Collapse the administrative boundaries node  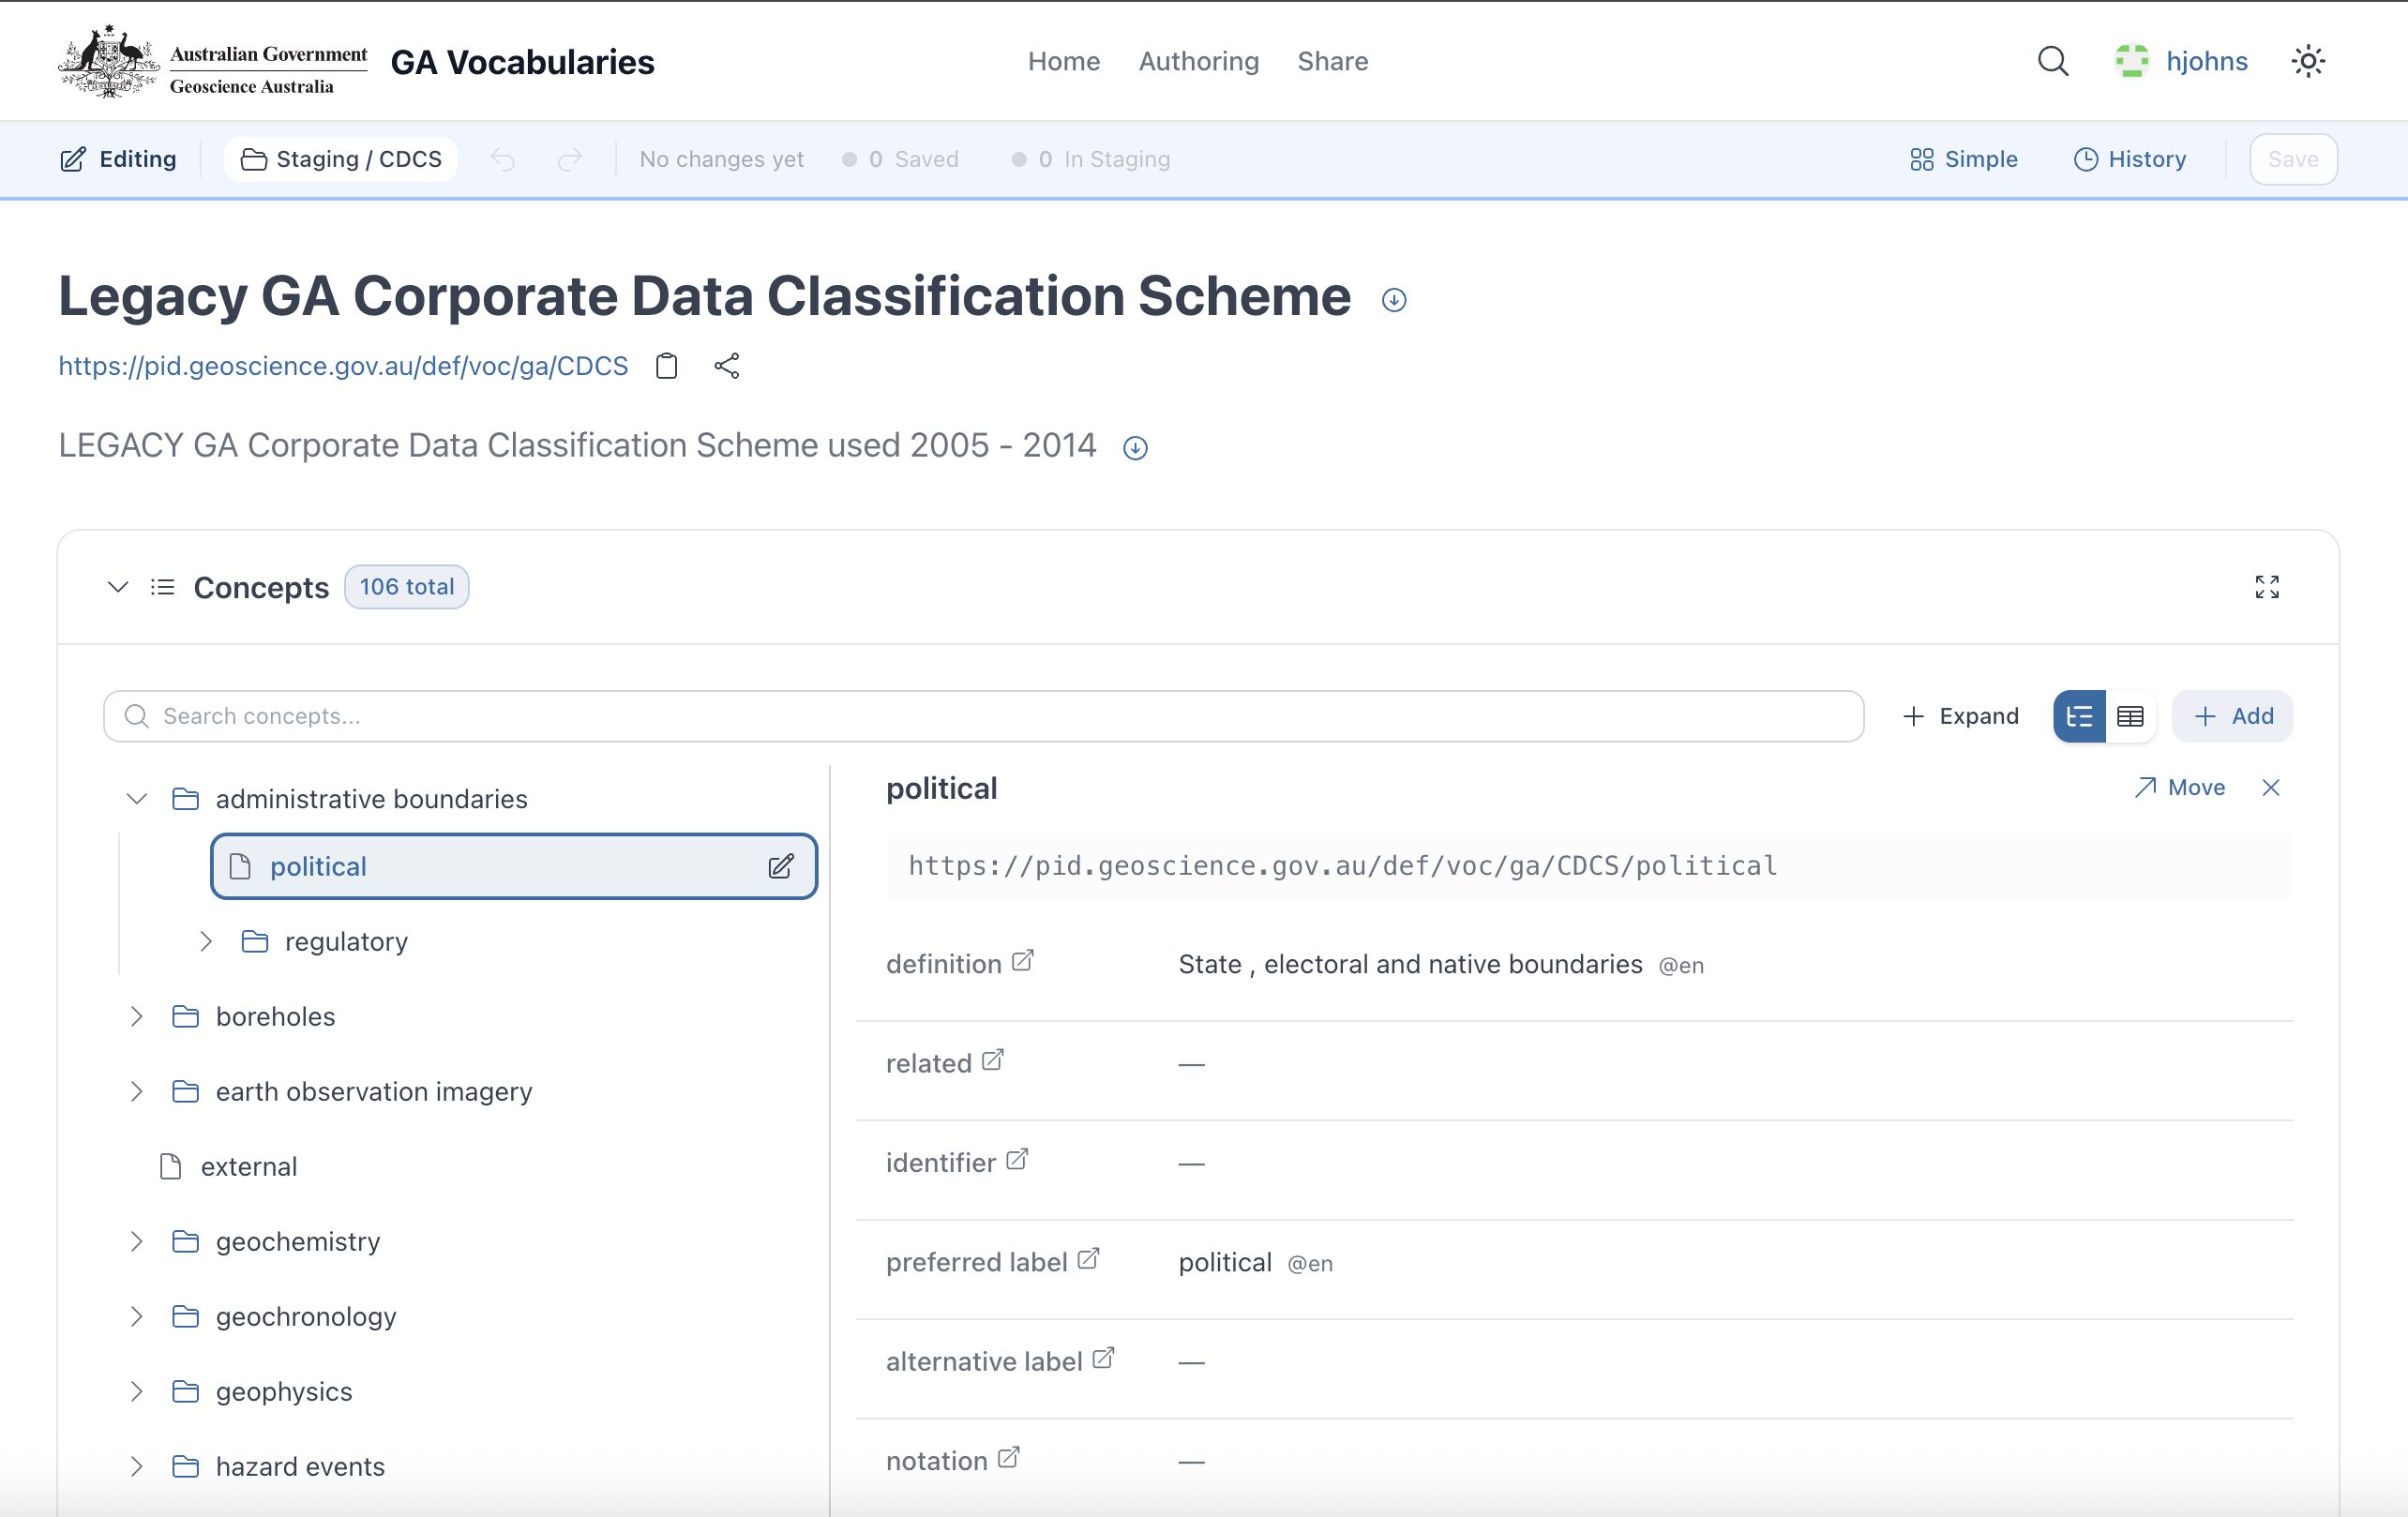(137, 799)
